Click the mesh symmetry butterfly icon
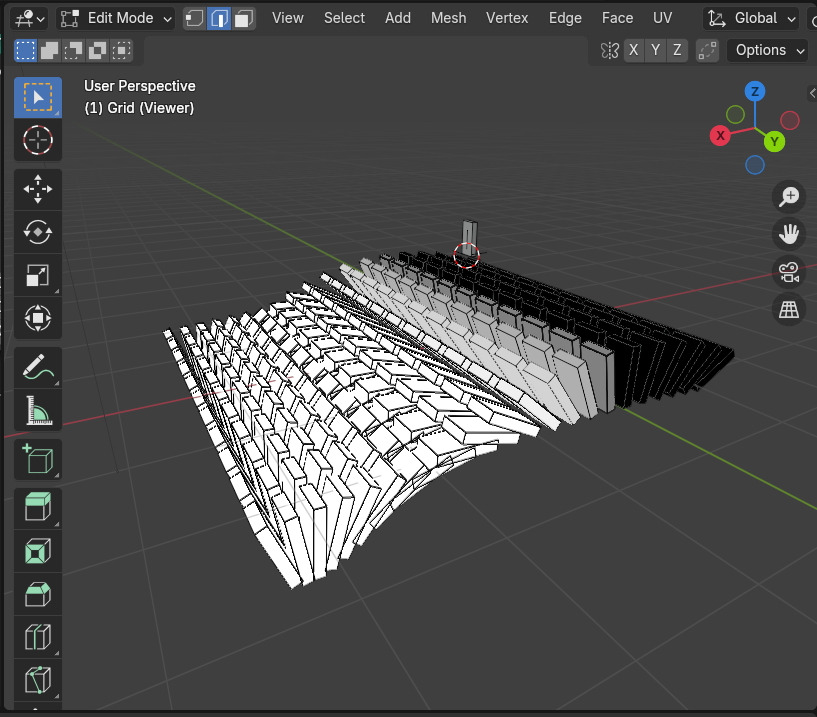Image resolution: width=817 pixels, height=717 pixels. coord(610,51)
